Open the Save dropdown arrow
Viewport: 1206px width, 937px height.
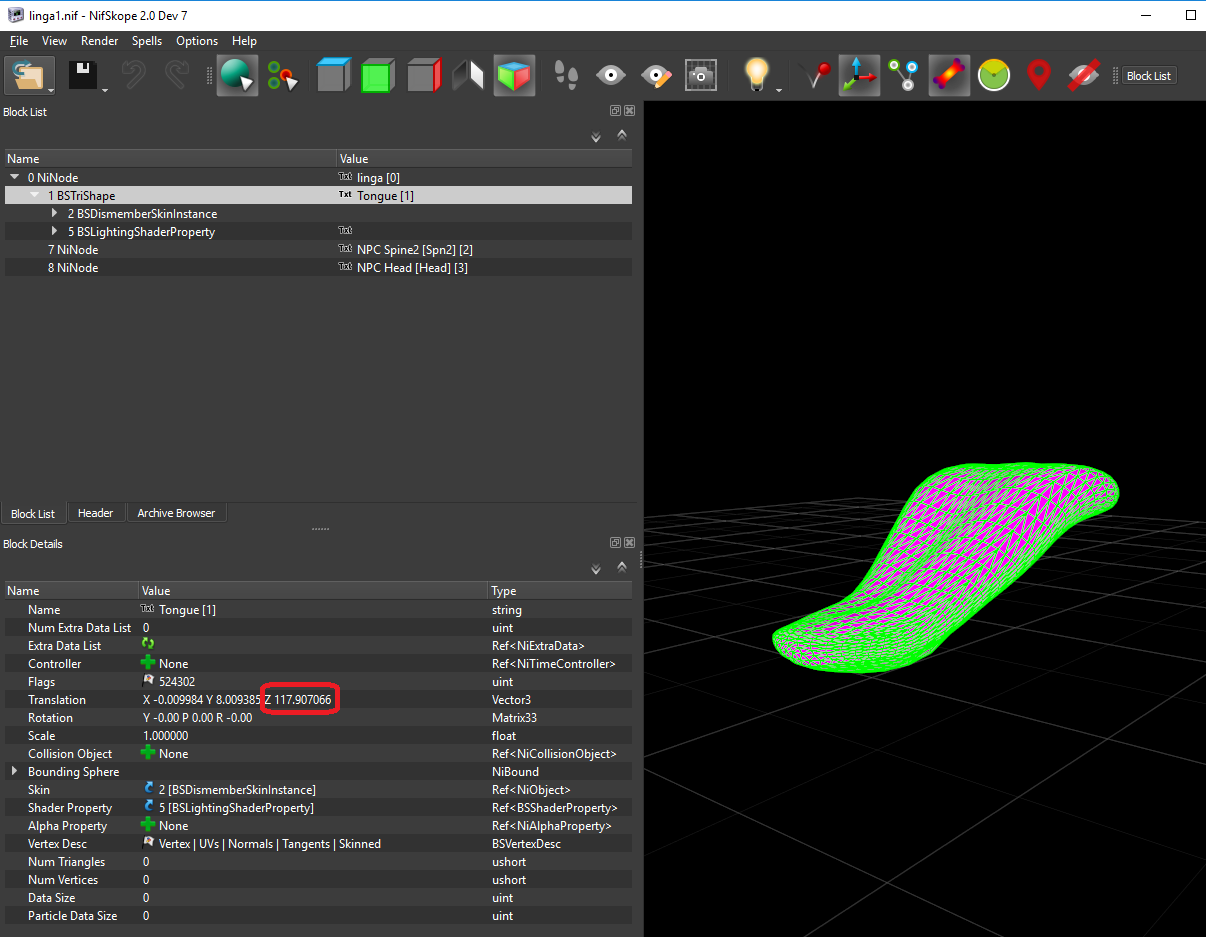104,90
